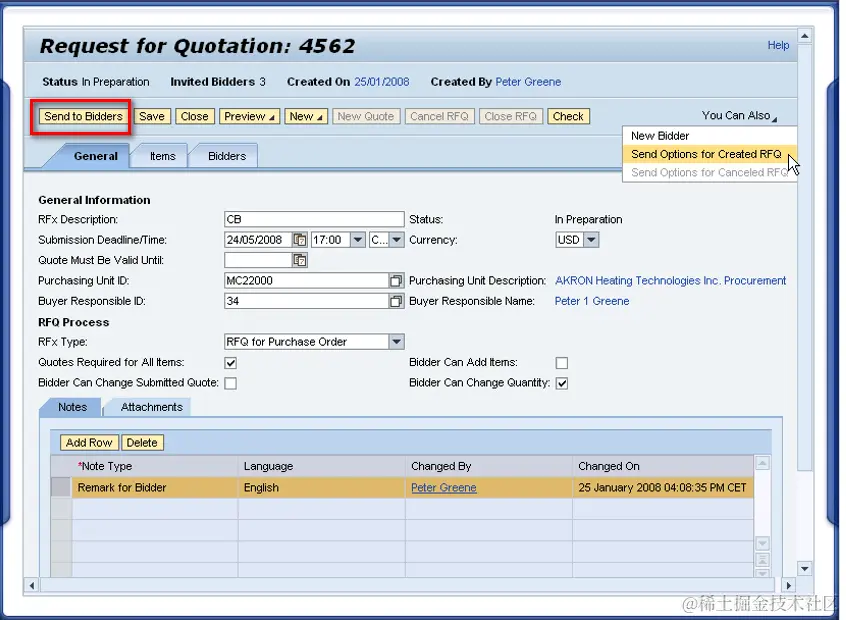Delete the selected note row
This screenshot has height=620, width=846.
pos(142,442)
